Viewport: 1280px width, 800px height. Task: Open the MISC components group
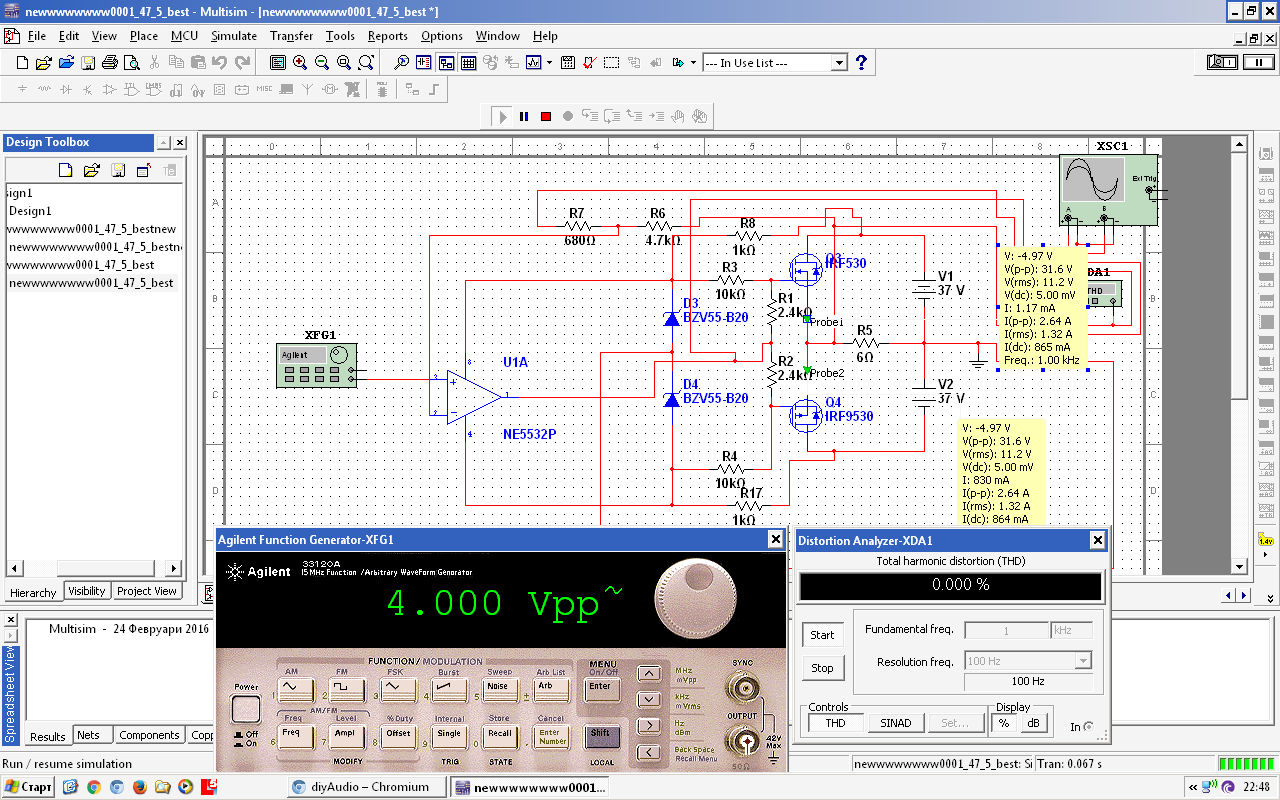(264, 89)
